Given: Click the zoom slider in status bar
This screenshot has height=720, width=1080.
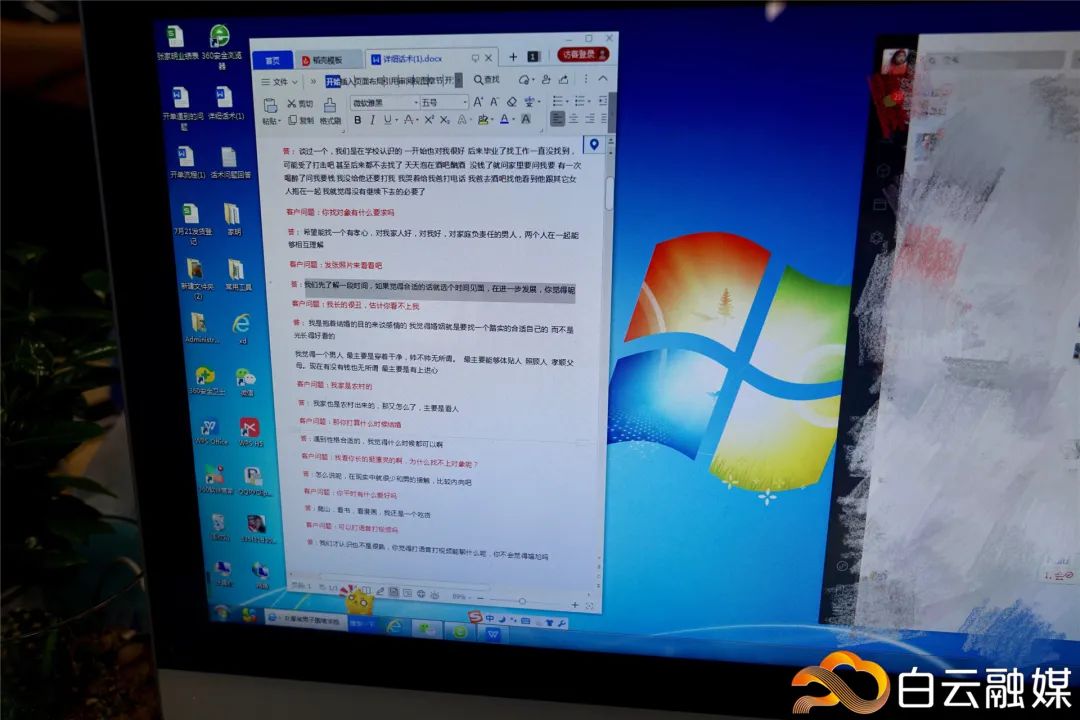Looking at the screenshot, I should (521, 600).
